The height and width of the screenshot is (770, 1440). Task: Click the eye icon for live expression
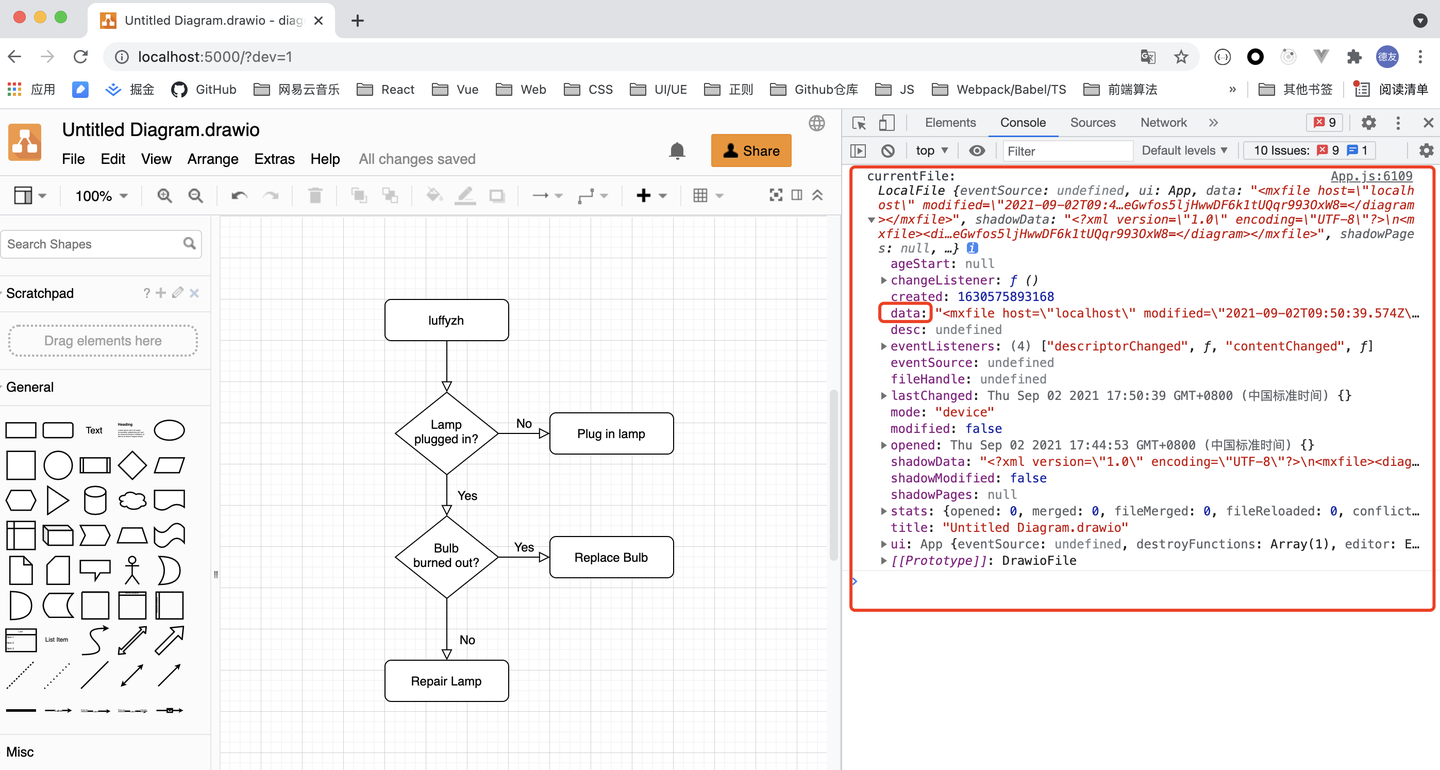click(977, 151)
